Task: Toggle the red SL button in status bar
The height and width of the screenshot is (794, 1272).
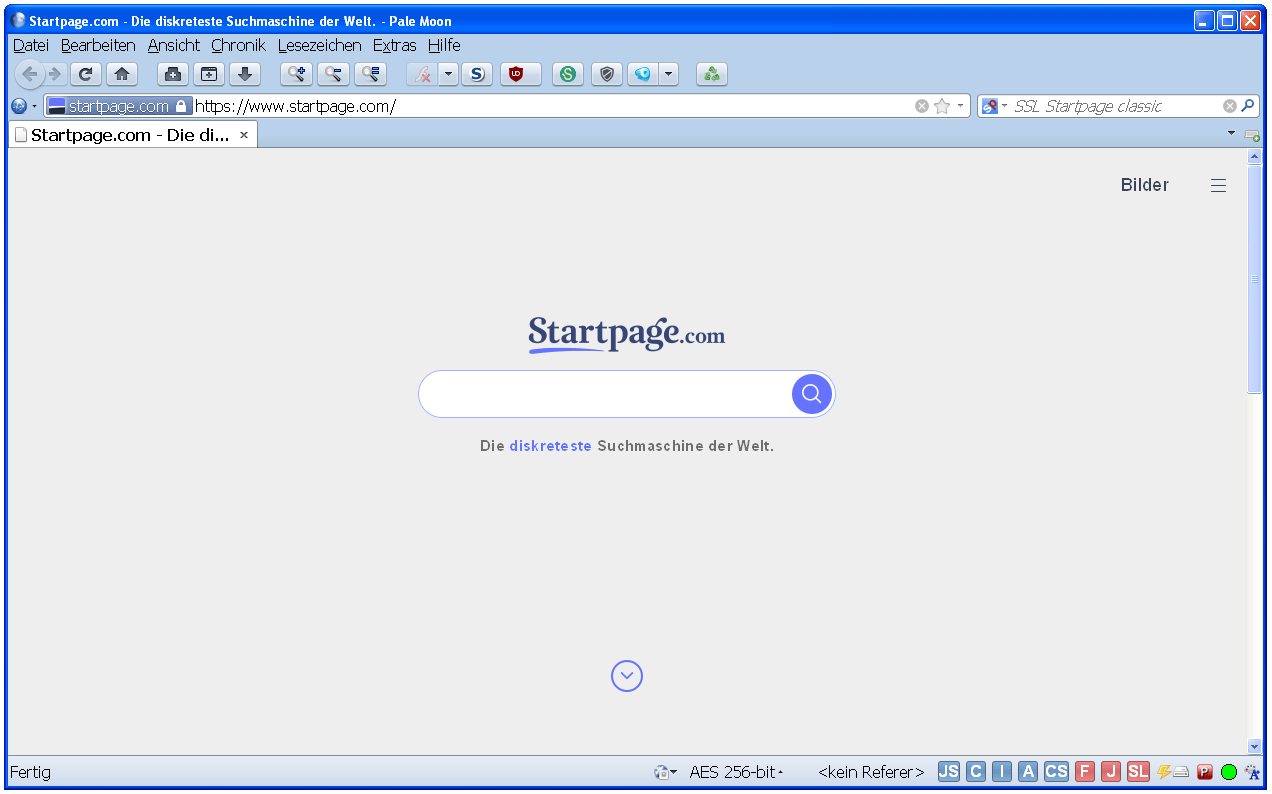Action: [1138, 772]
